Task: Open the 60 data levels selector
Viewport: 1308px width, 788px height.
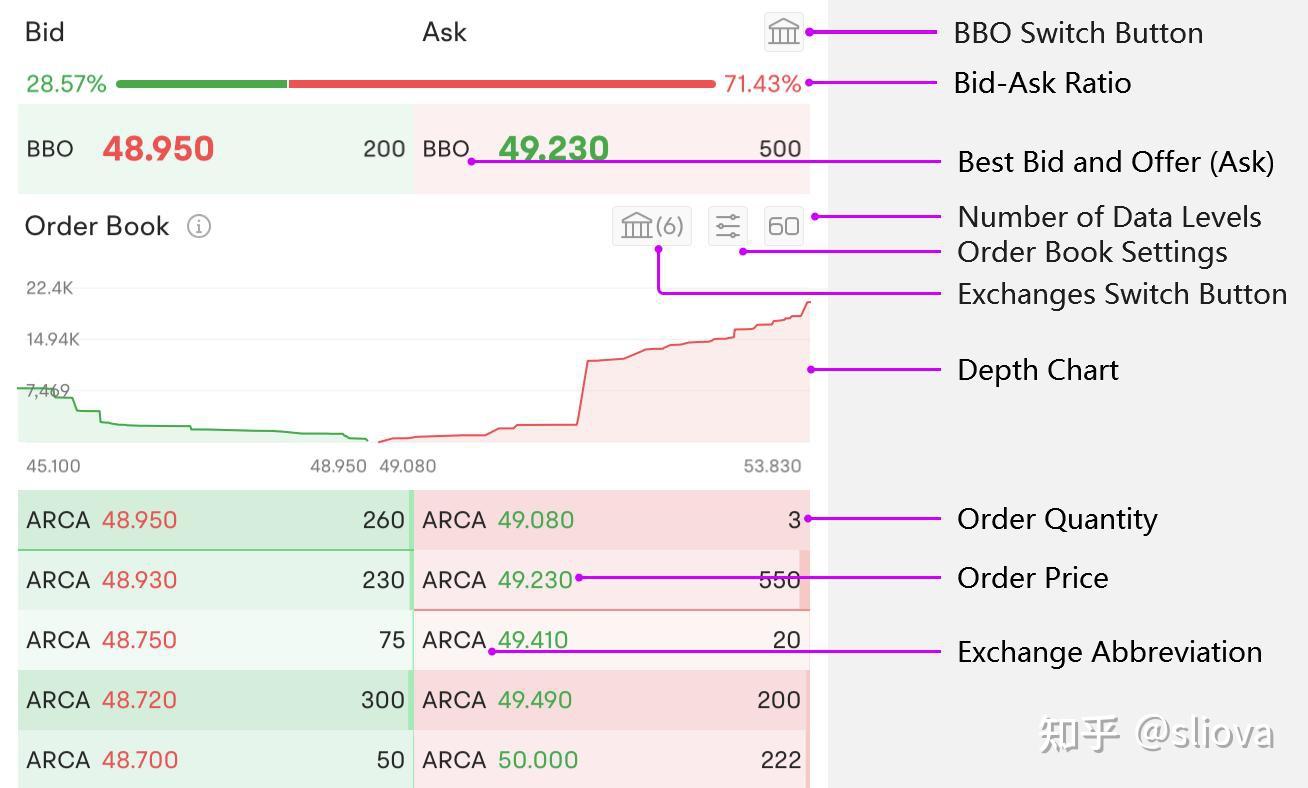Action: 783,227
